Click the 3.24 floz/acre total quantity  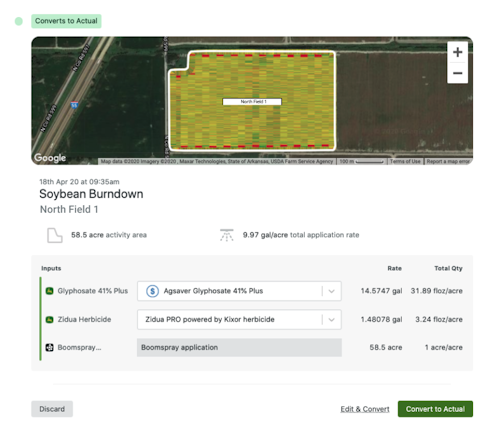tap(439, 320)
